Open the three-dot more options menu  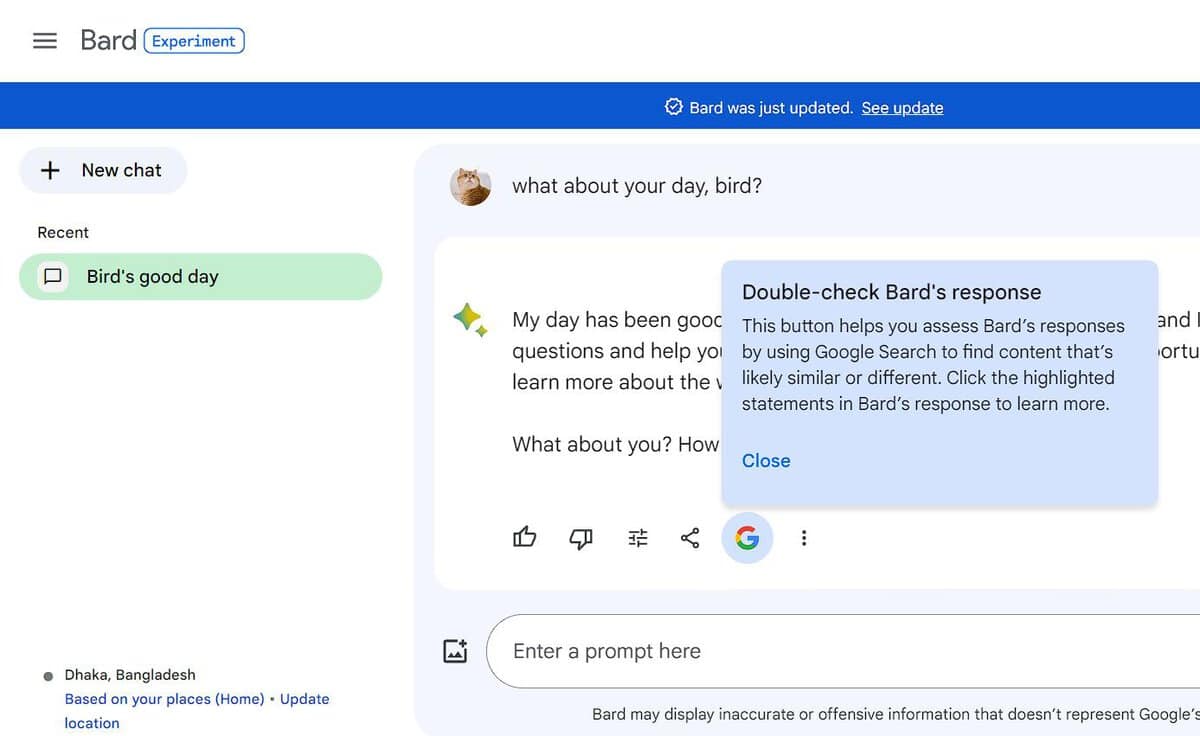[x=803, y=538]
